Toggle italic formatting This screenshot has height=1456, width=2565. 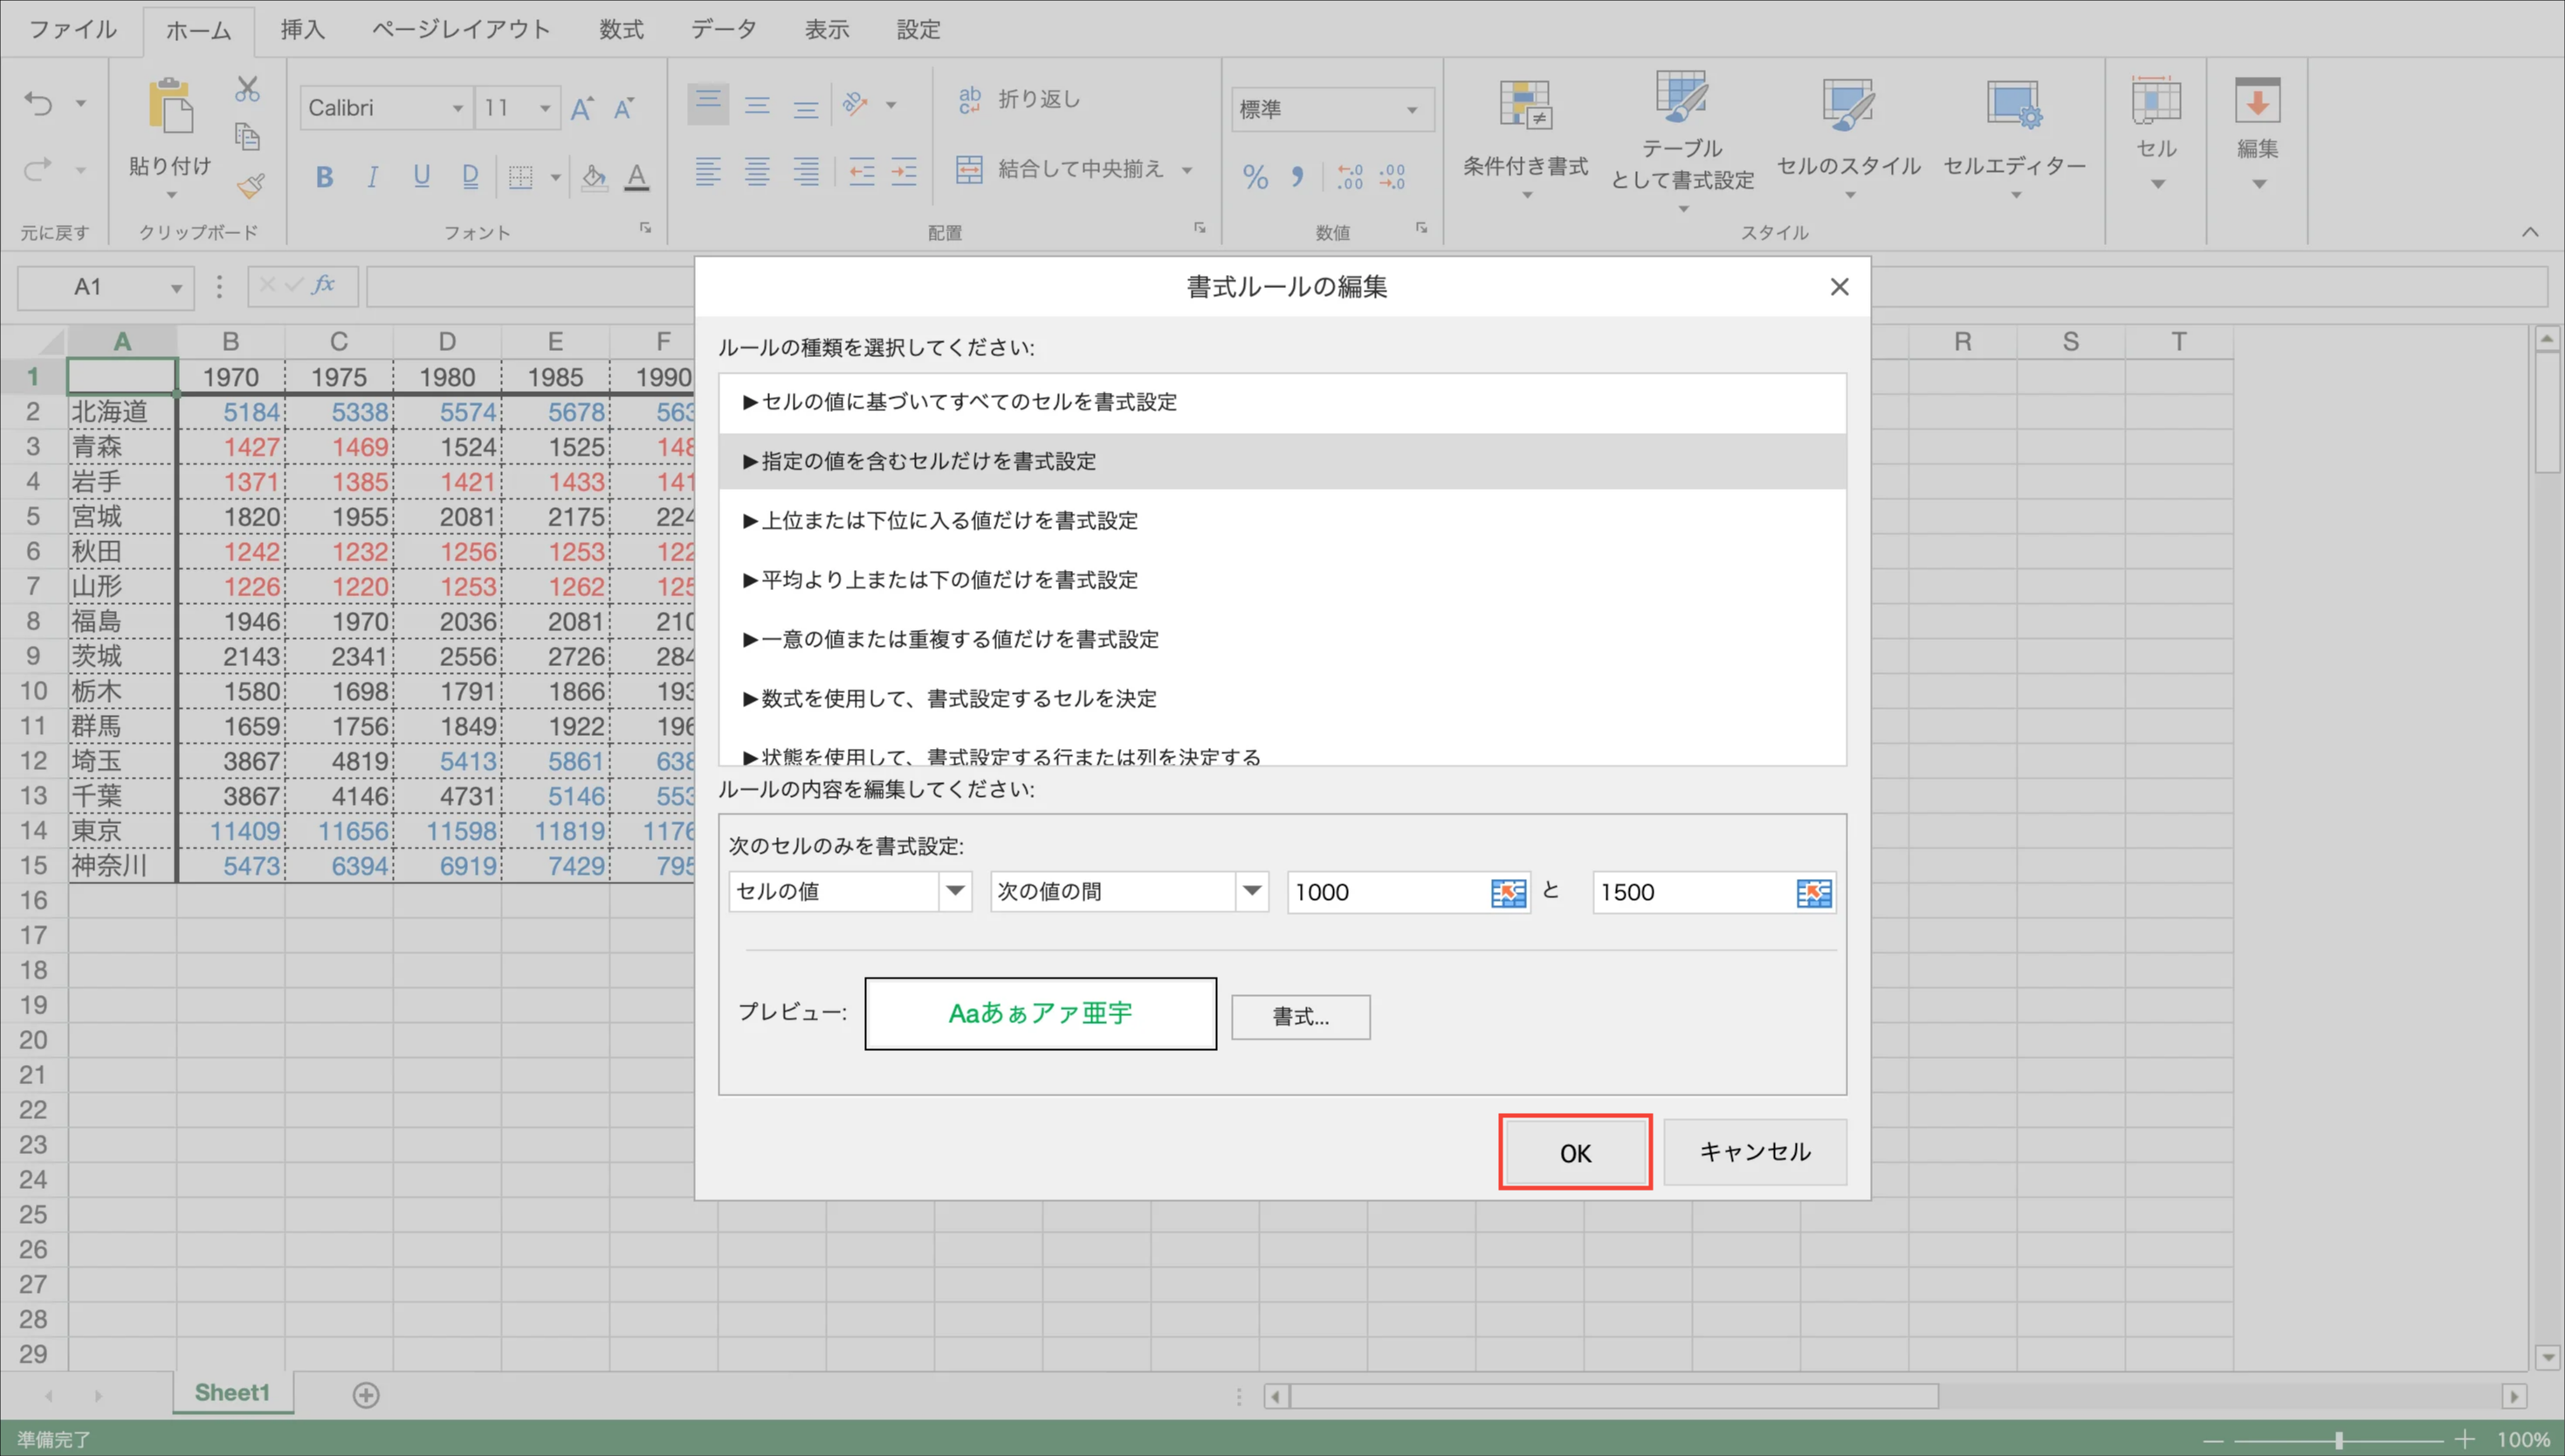tap(372, 177)
